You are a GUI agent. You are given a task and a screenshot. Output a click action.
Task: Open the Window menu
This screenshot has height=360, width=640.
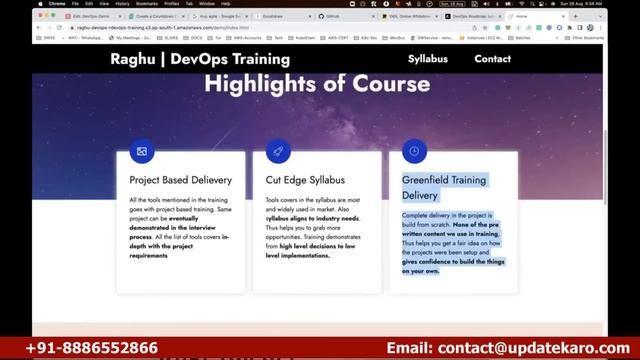(x=207, y=4)
